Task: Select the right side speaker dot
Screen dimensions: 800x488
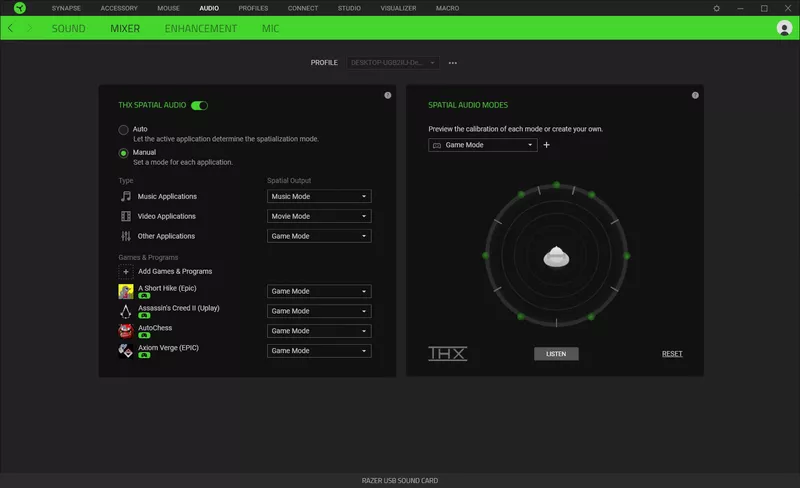Action: click(627, 256)
